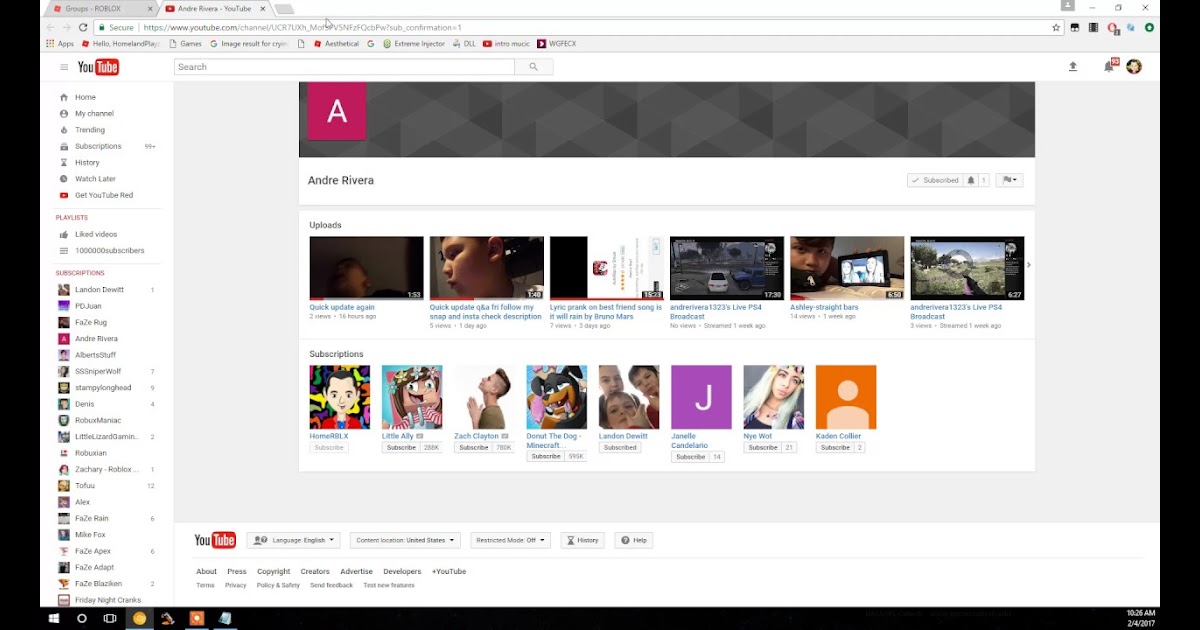Open Liked videos playlist
Image resolution: width=1200 pixels, height=630 pixels.
96,234
